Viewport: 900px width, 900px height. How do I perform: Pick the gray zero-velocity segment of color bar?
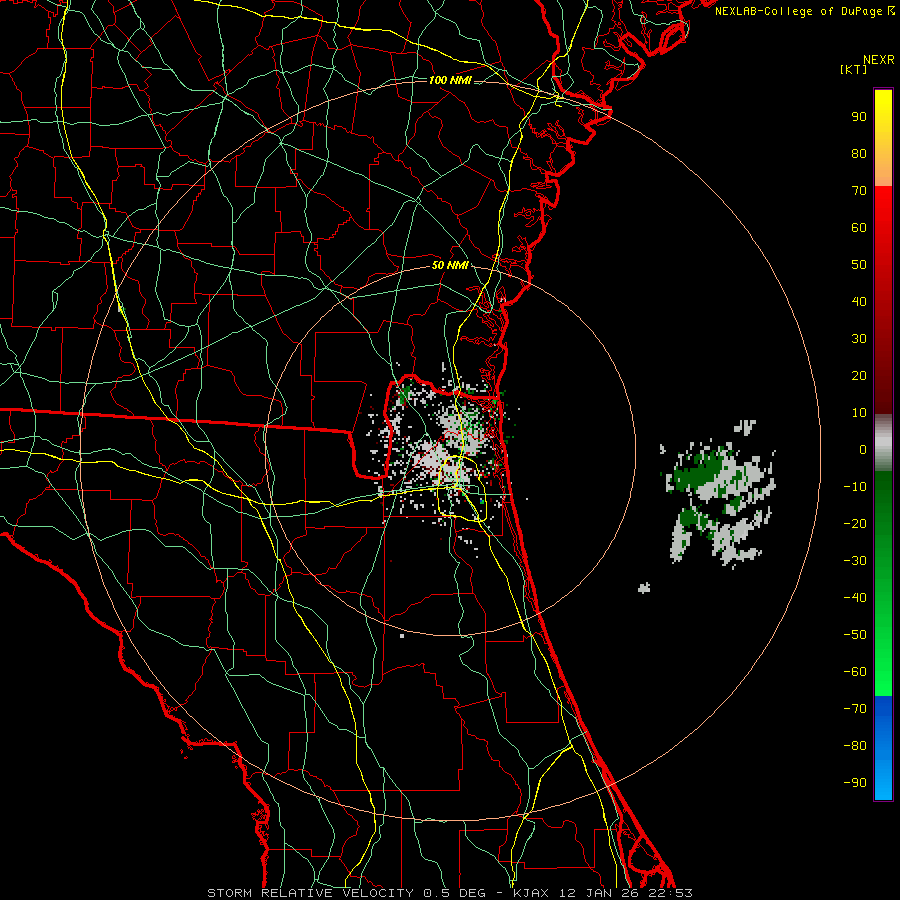click(x=883, y=443)
